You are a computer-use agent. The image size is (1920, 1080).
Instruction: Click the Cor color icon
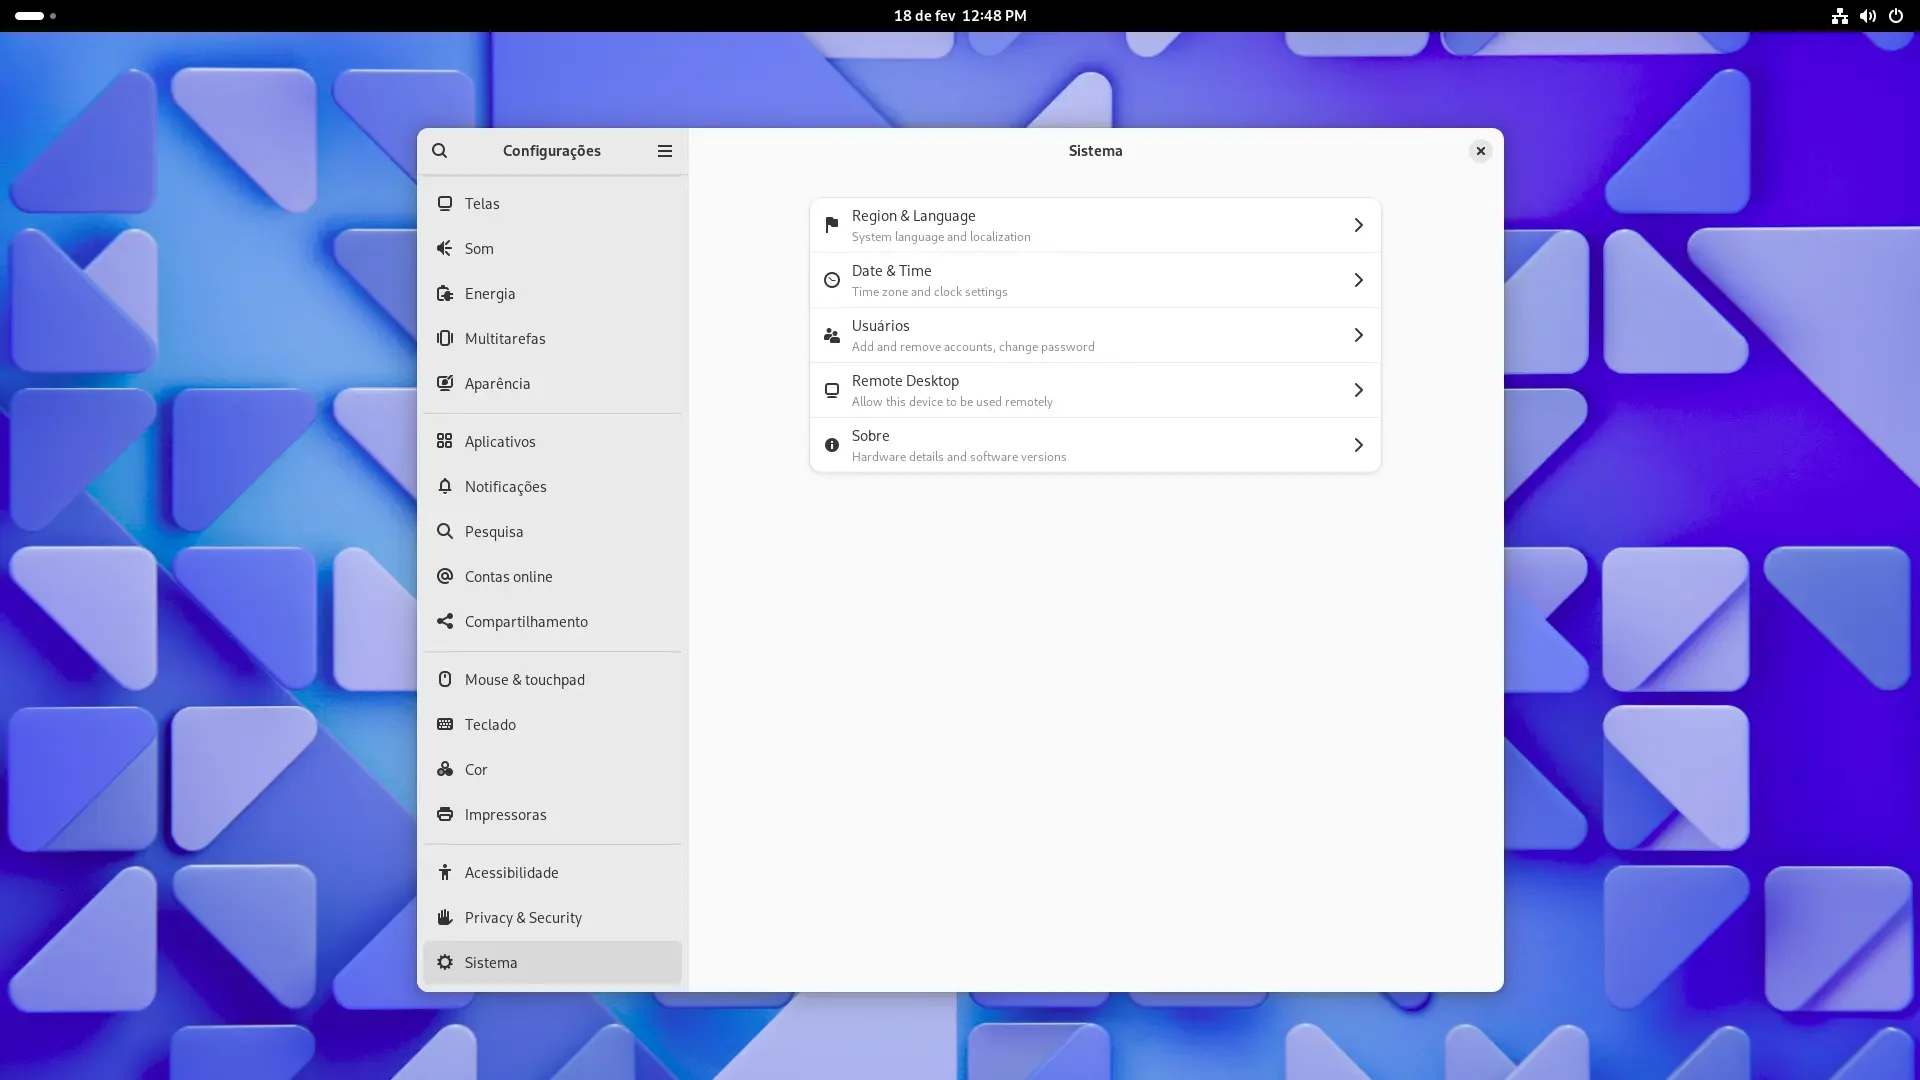pos(445,770)
